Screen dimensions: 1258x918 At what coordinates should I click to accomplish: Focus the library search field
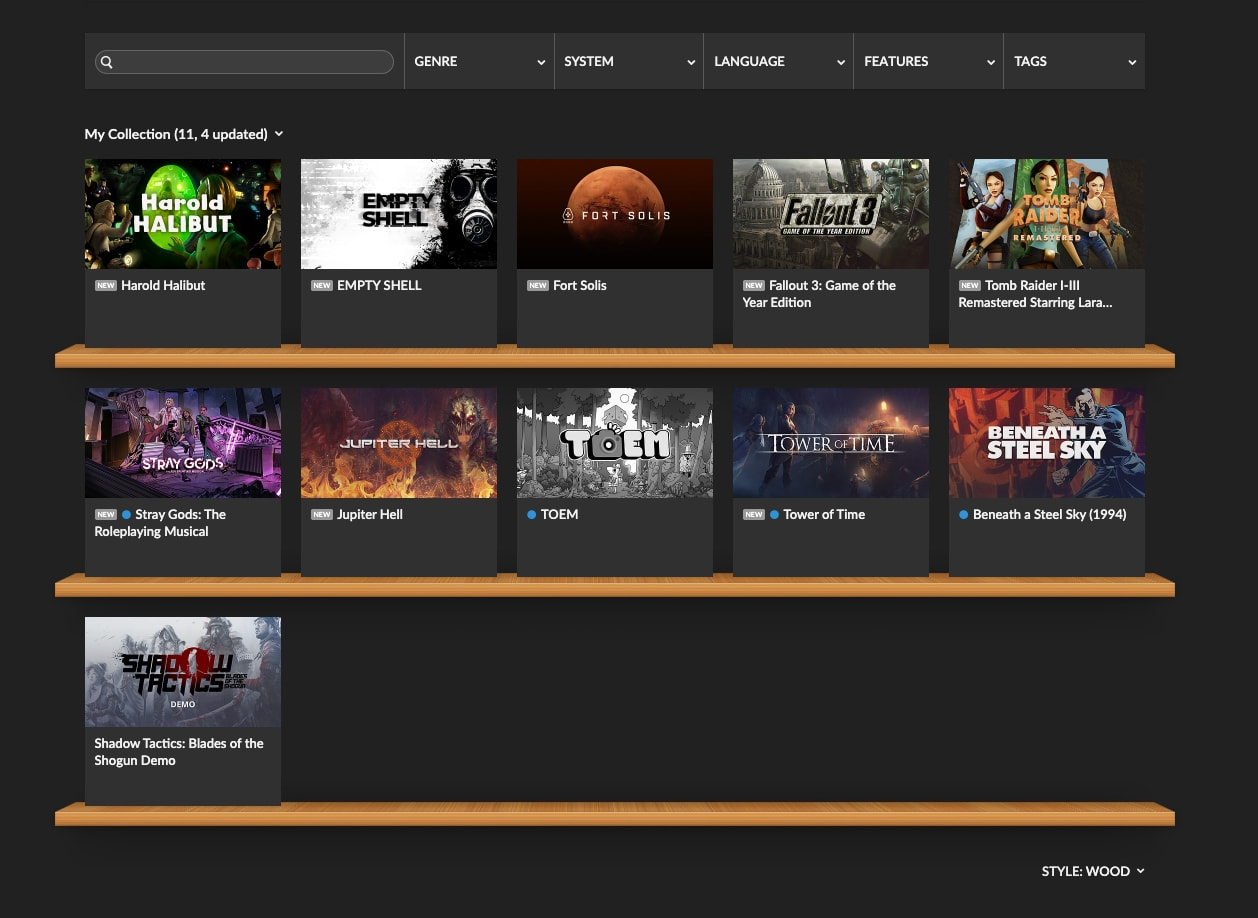tap(244, 62)
